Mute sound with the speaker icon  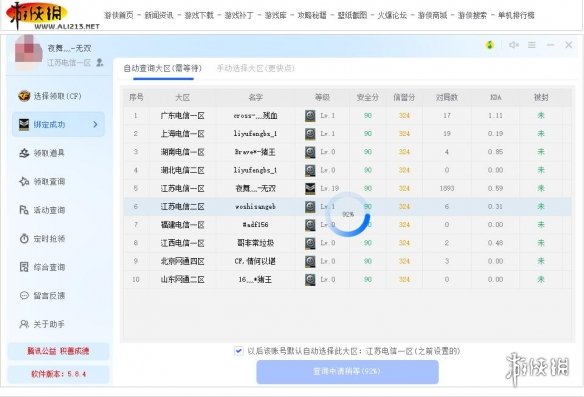(x=514, y=45)
